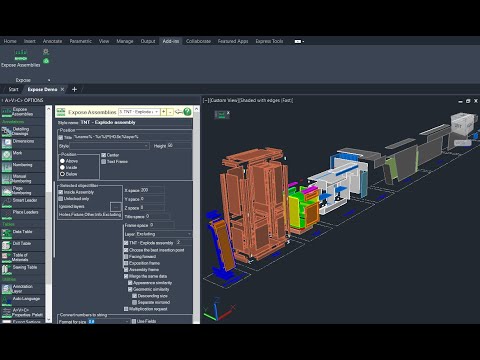This screenshot has width=480, height=360.
Task: Expand the Expose ribbon panel arrow
Action: pos(49,80)
